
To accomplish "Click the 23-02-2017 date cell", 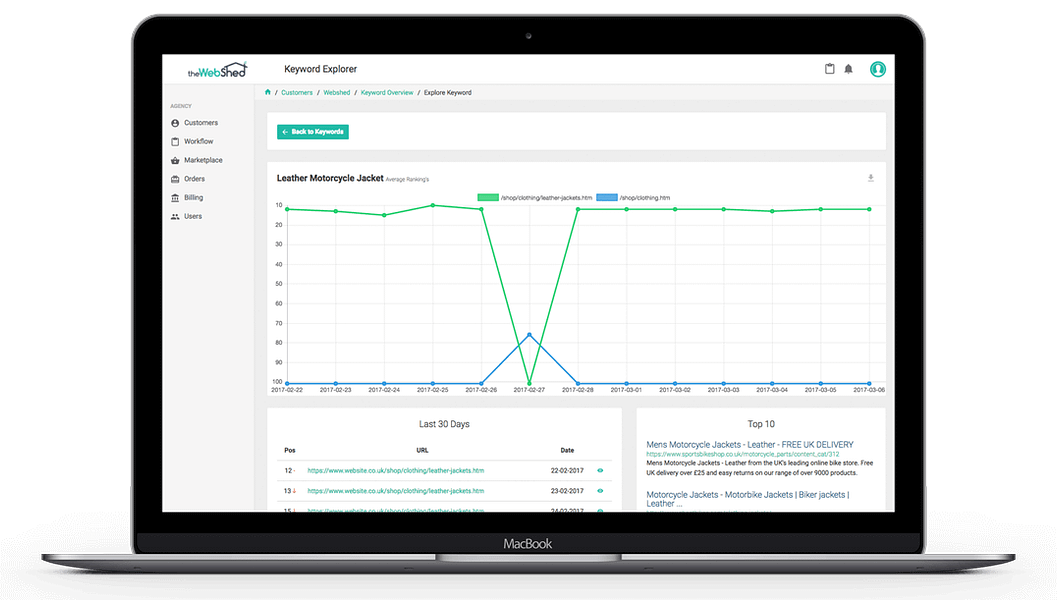I will pos(567,491).
